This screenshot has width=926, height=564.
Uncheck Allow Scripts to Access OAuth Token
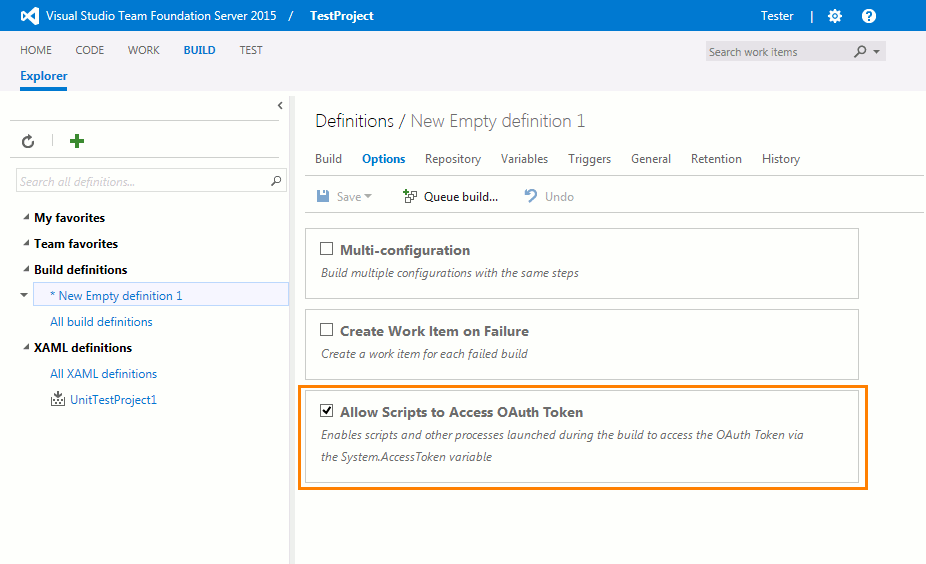pyautogui.click(x=326, y=411)
